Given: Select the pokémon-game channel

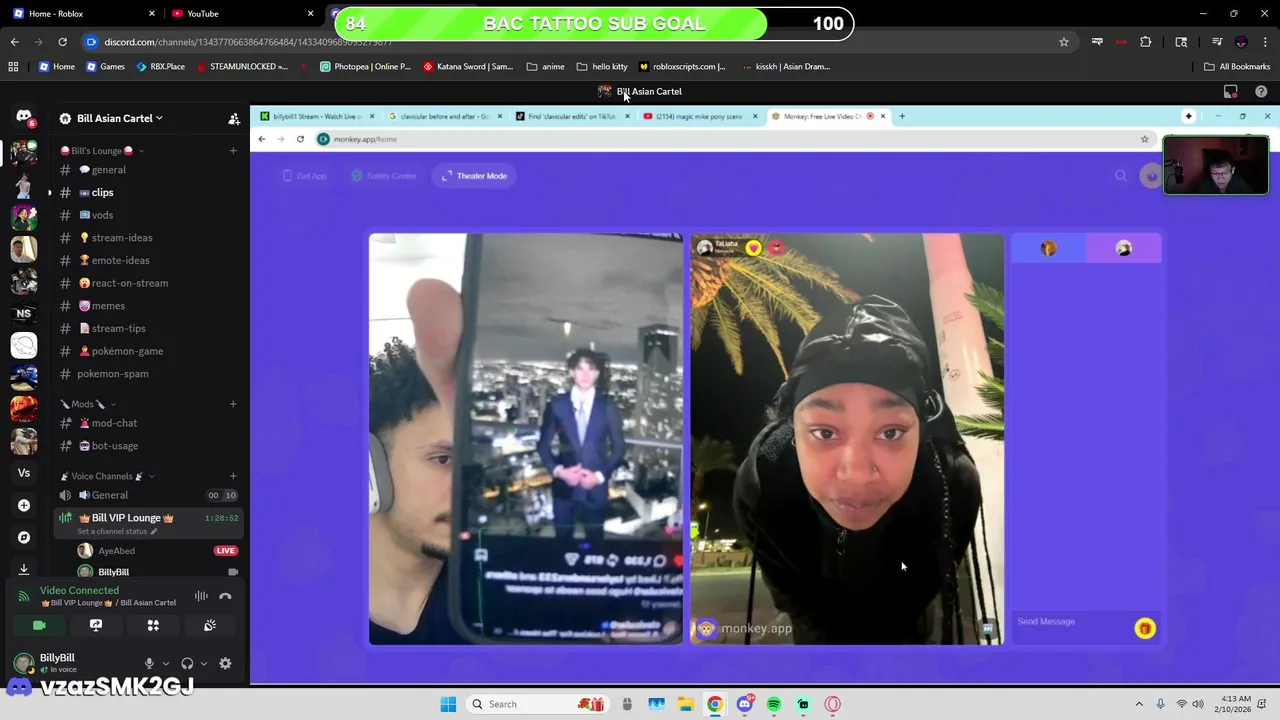Looking at the screenshot, I should [148, 351].
